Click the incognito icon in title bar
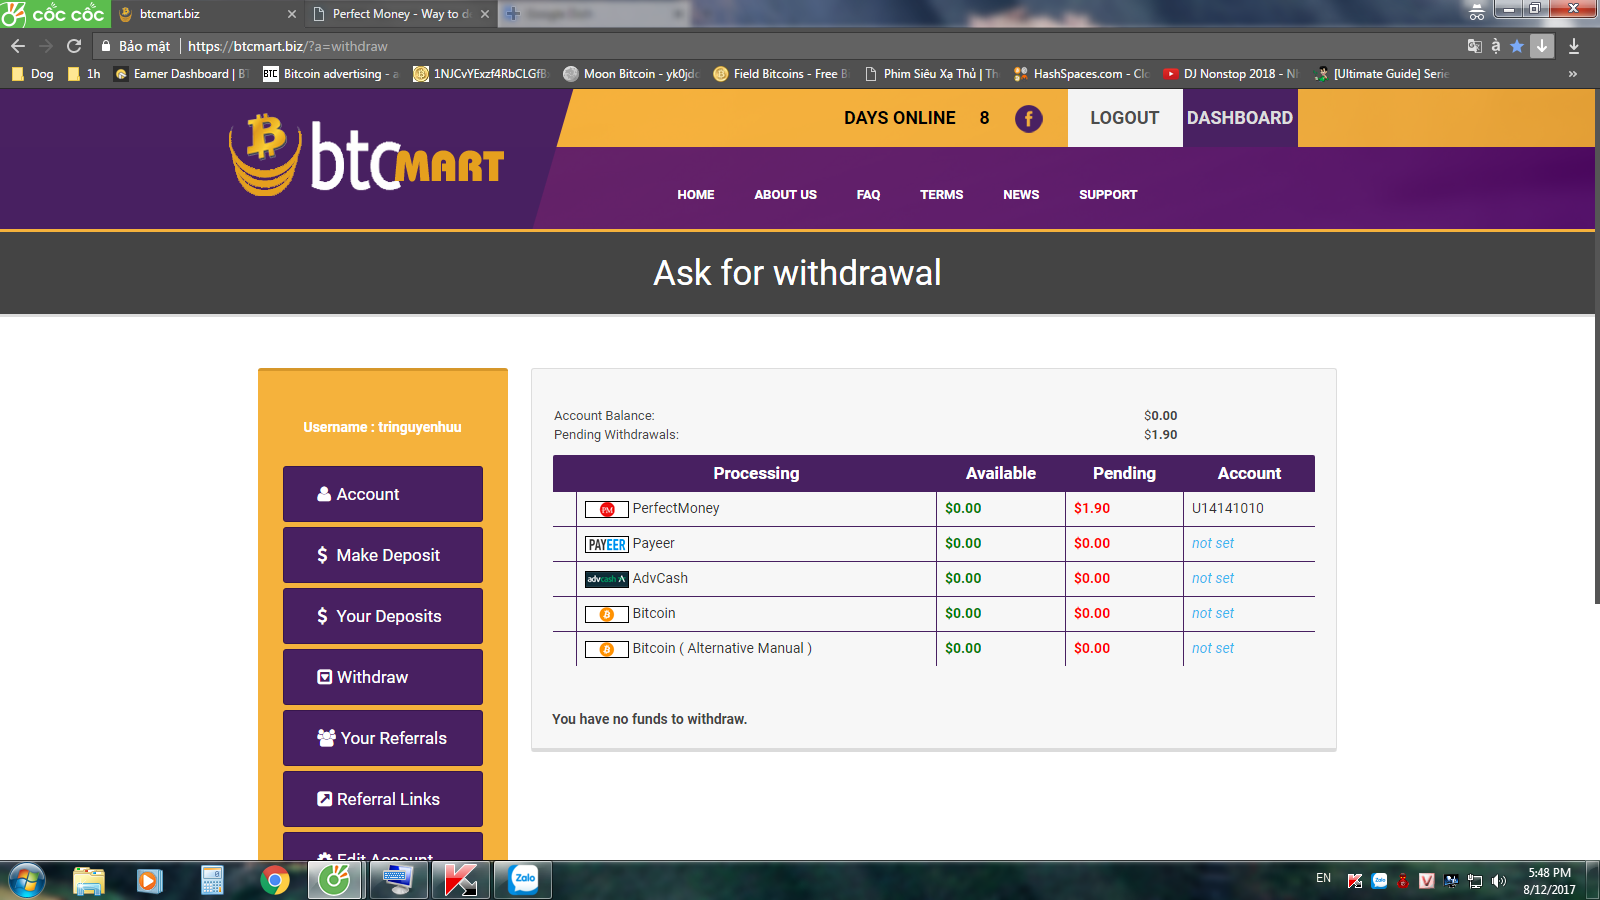 click(x=1477, y=12)
